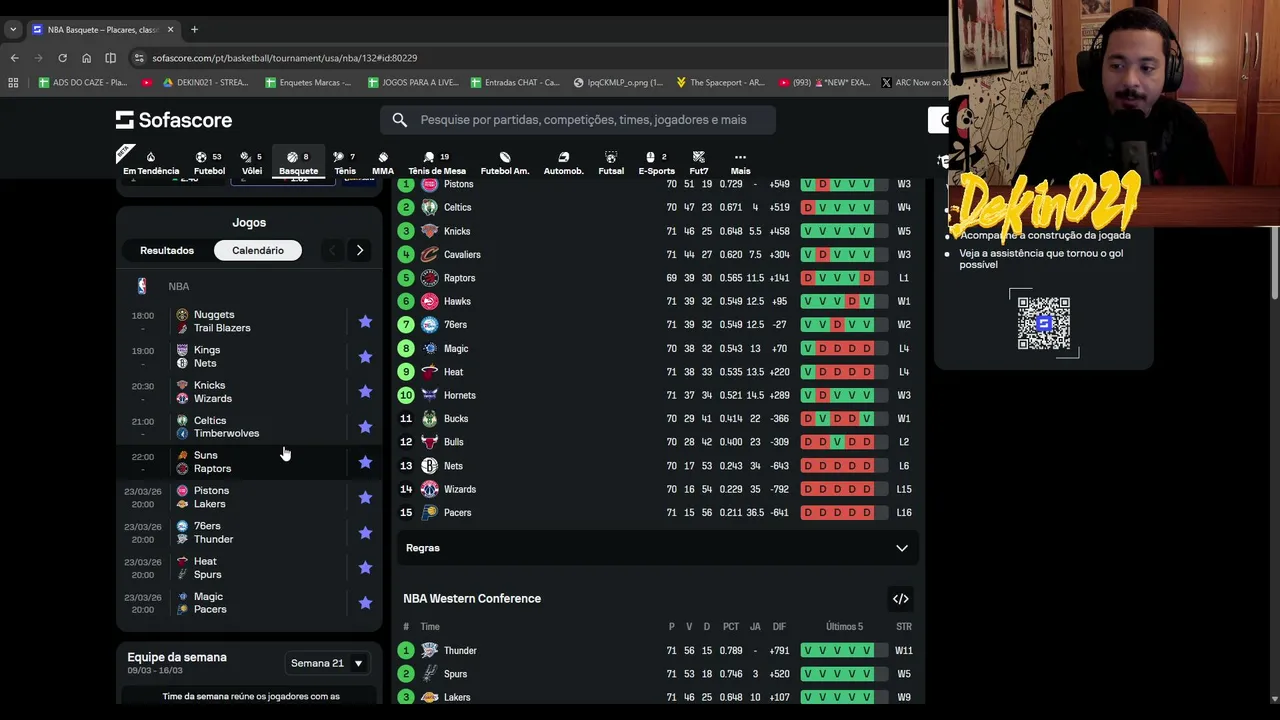Open the Futsal category
The height and width of the screenshot is (720, 1280).
611,163
